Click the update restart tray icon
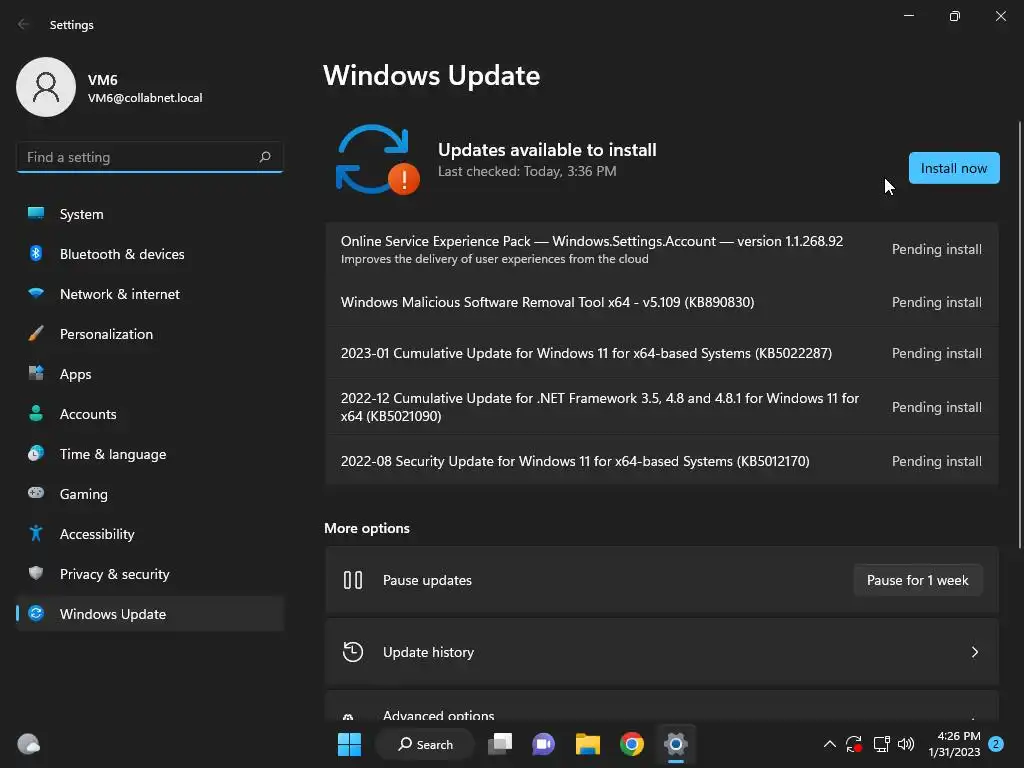 [x=854, y=744]
